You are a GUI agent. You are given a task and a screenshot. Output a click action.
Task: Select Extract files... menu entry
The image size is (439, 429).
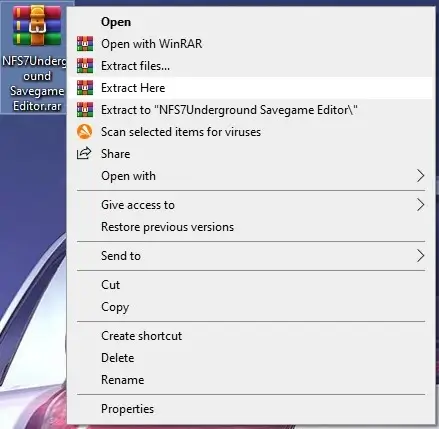tap(250, 66)
